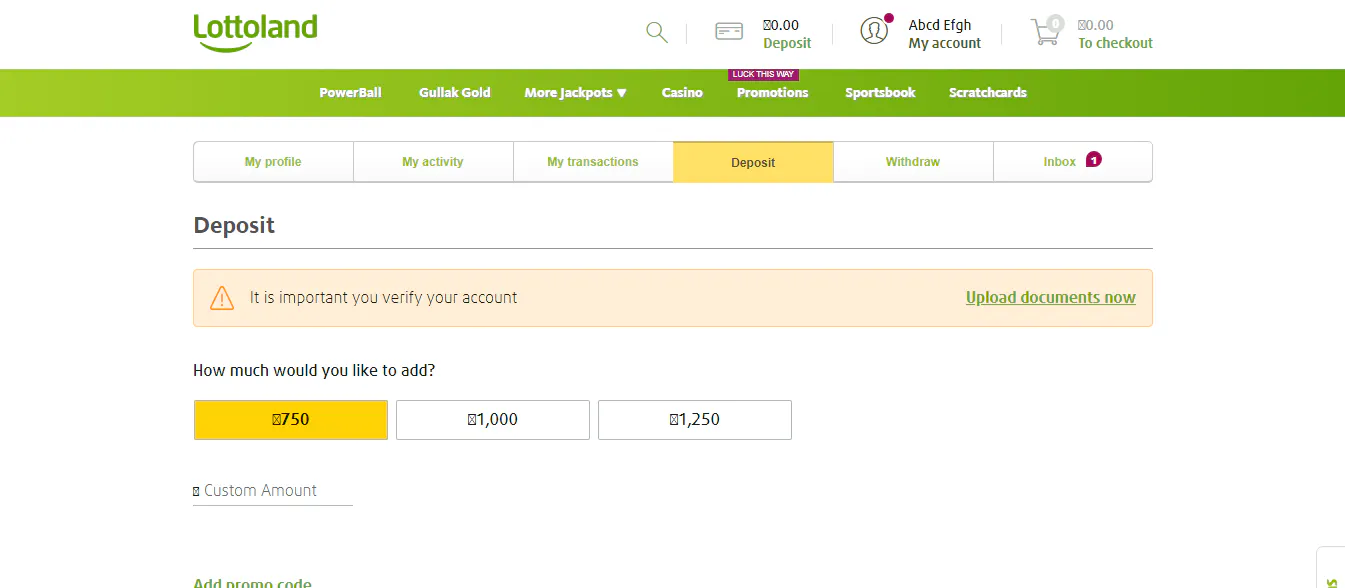Open Casino menu item
The height and width of the screenshot is (588, 1345).
click(x=682, y=92)
